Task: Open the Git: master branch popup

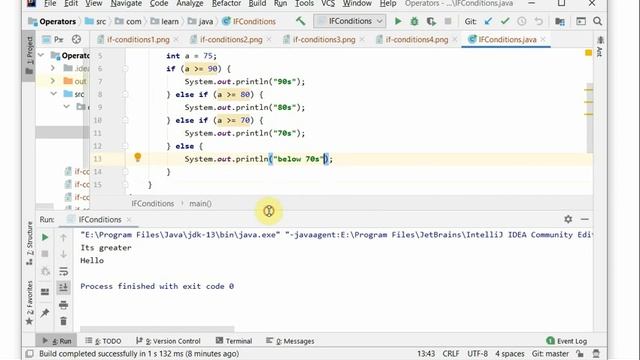Action: click(550, 353)
